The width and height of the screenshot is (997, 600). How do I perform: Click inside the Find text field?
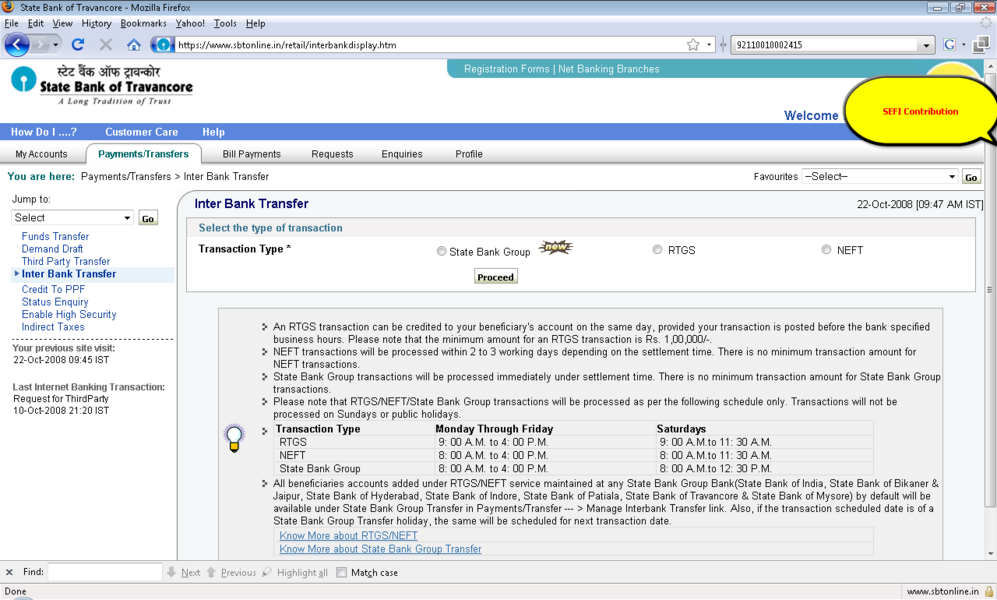(104, 573)
